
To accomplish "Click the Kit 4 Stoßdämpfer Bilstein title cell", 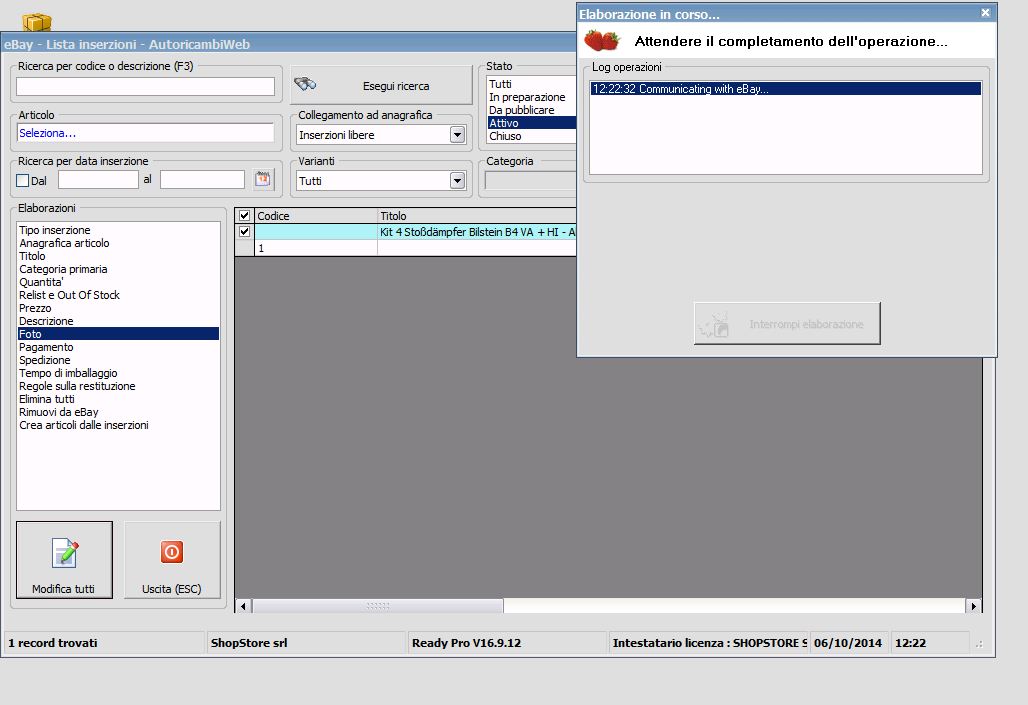I will point(477,232).
